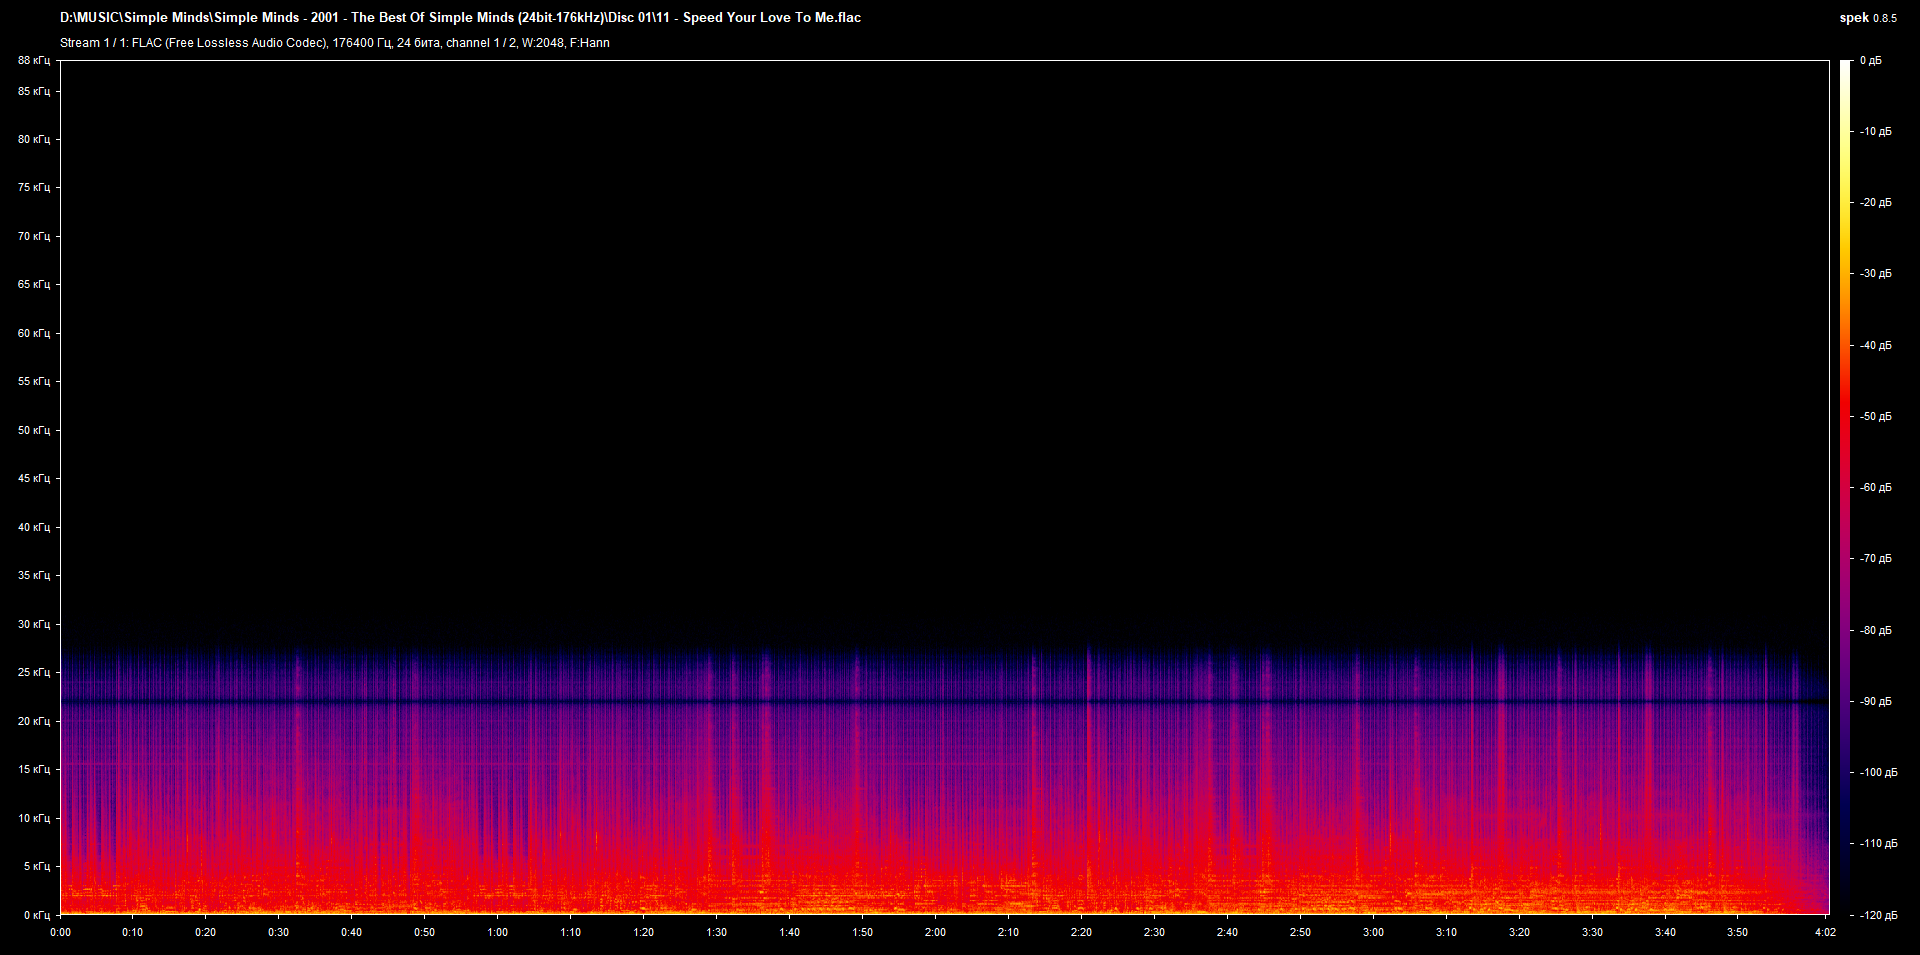The width and height of the screenshot is (1920, 955).
Task: Click the 1:50 time axis label
Action: point(862,932)
